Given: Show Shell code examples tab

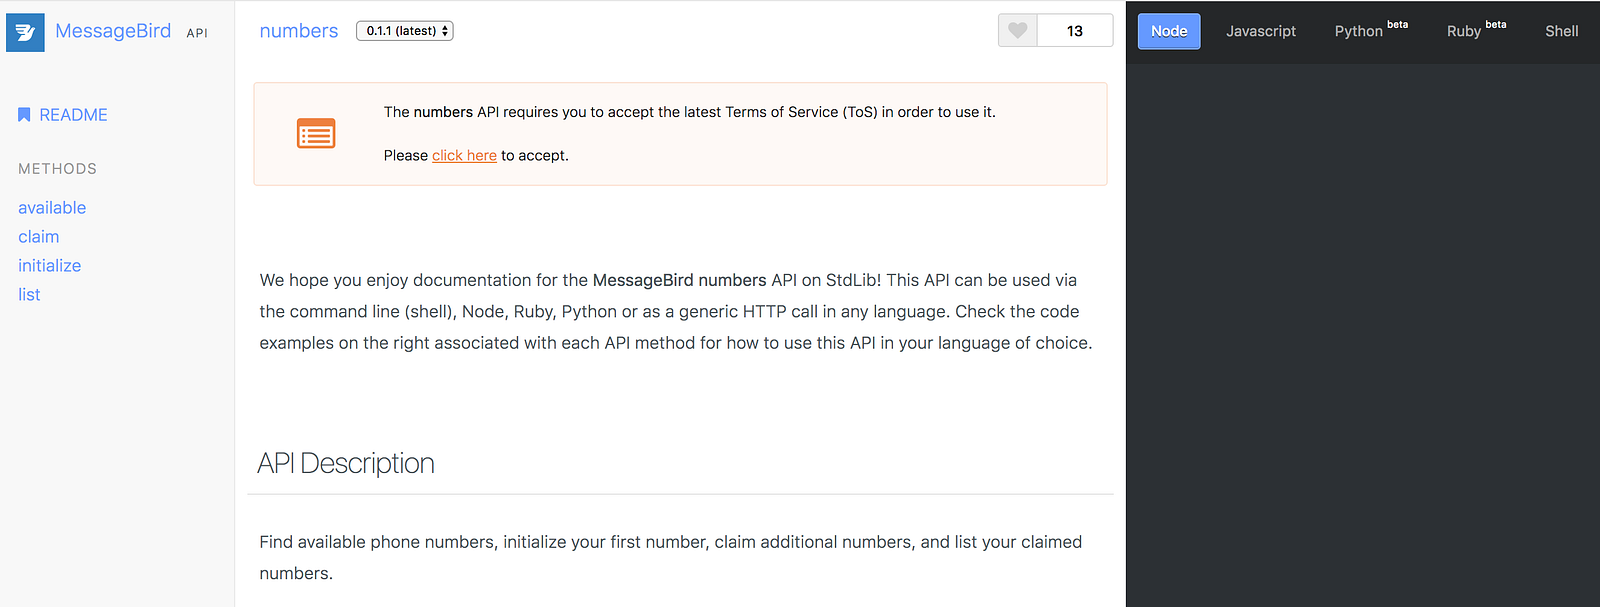Looking at the screenshot, I should click(x=1561, y=31).
